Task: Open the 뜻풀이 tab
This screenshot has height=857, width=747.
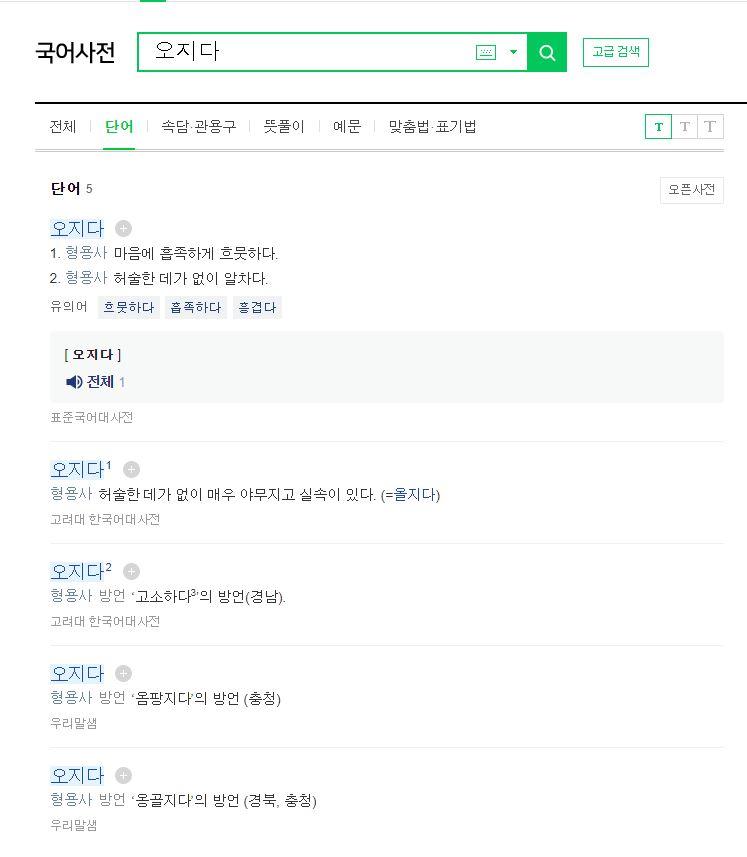Action: pos(284,127)
